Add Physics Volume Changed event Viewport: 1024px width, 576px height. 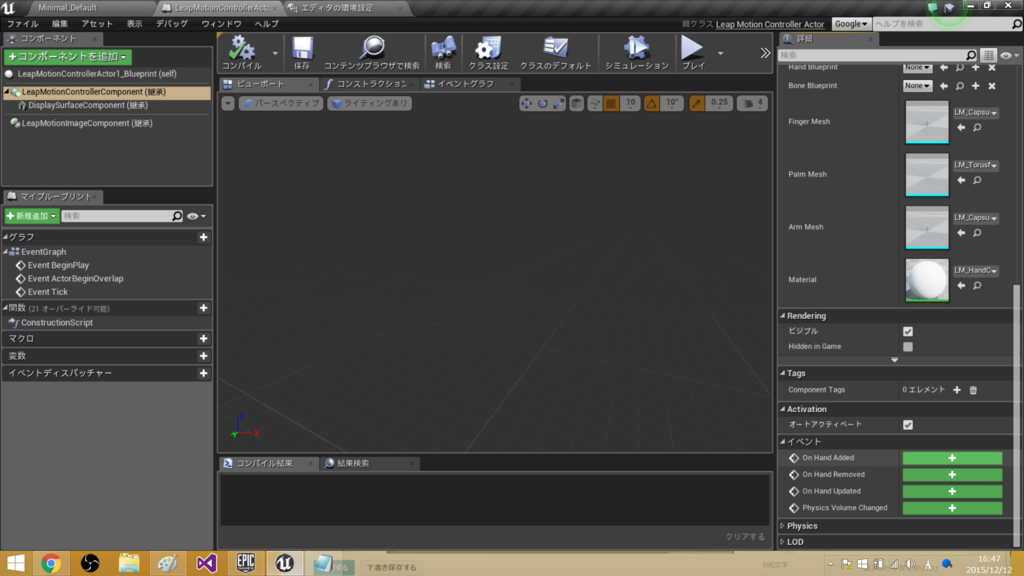pyautogui.click(x=952, y=508)
